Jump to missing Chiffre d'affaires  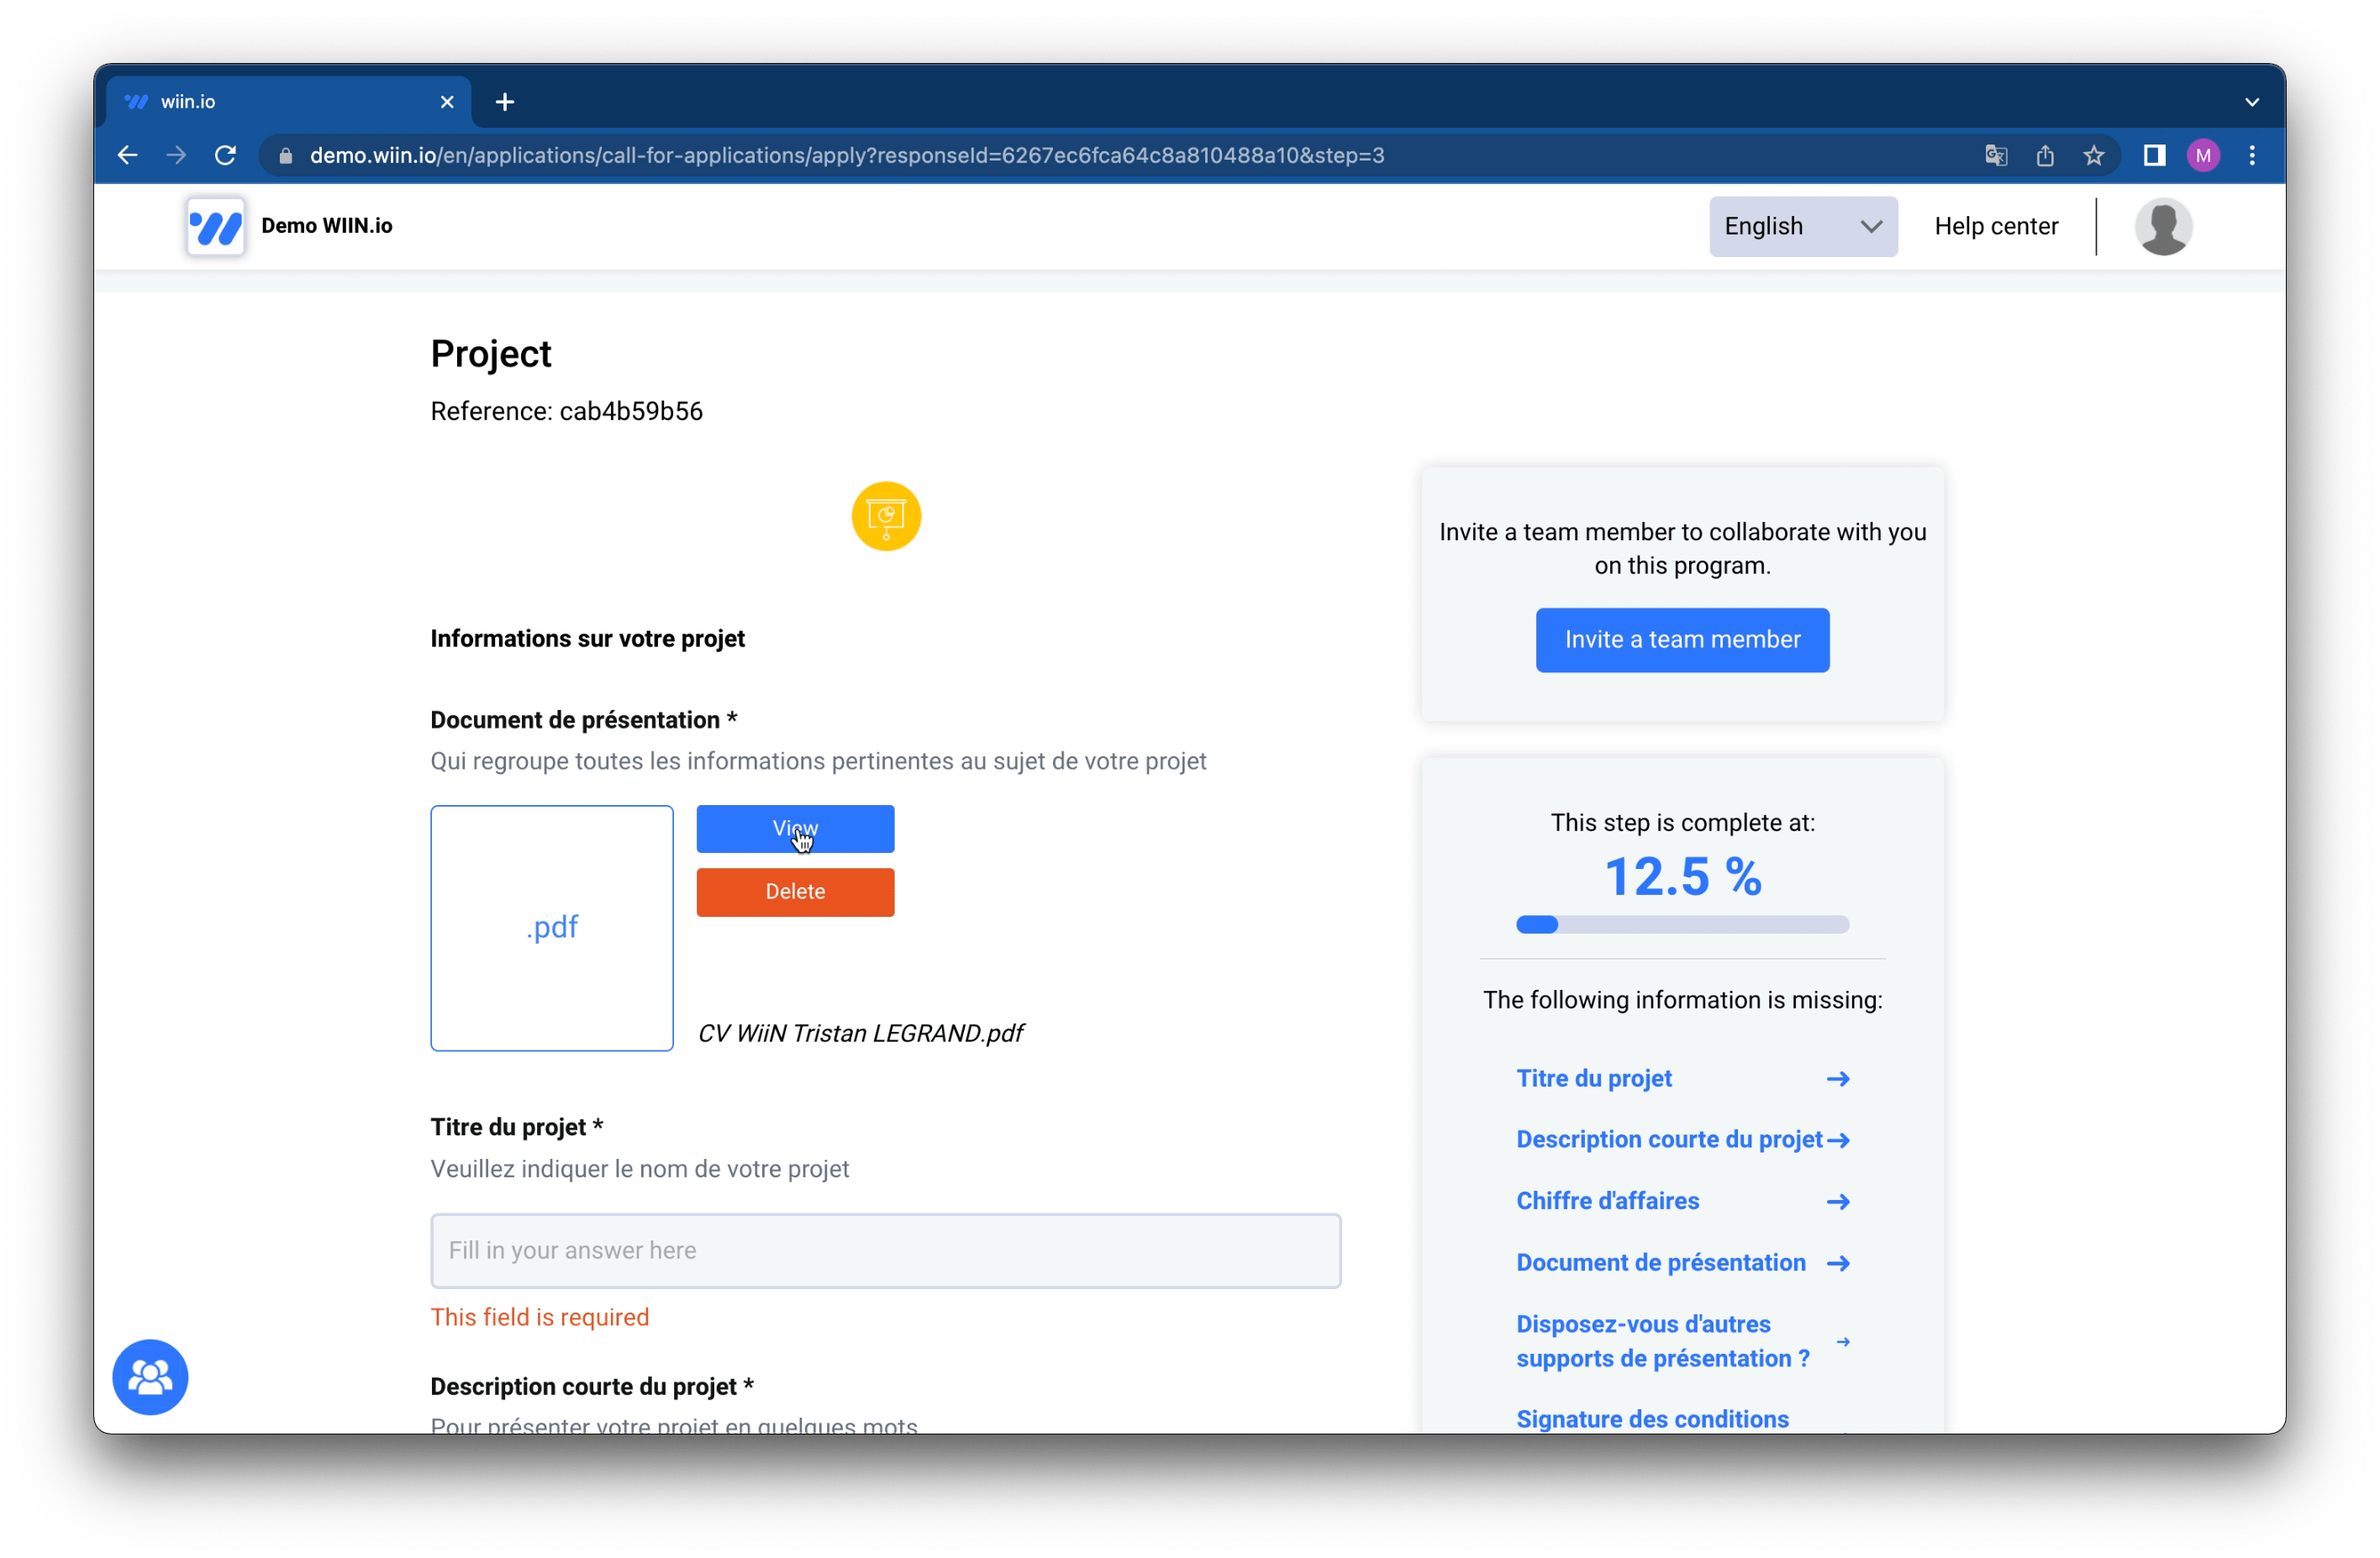pos(1607,1200)
